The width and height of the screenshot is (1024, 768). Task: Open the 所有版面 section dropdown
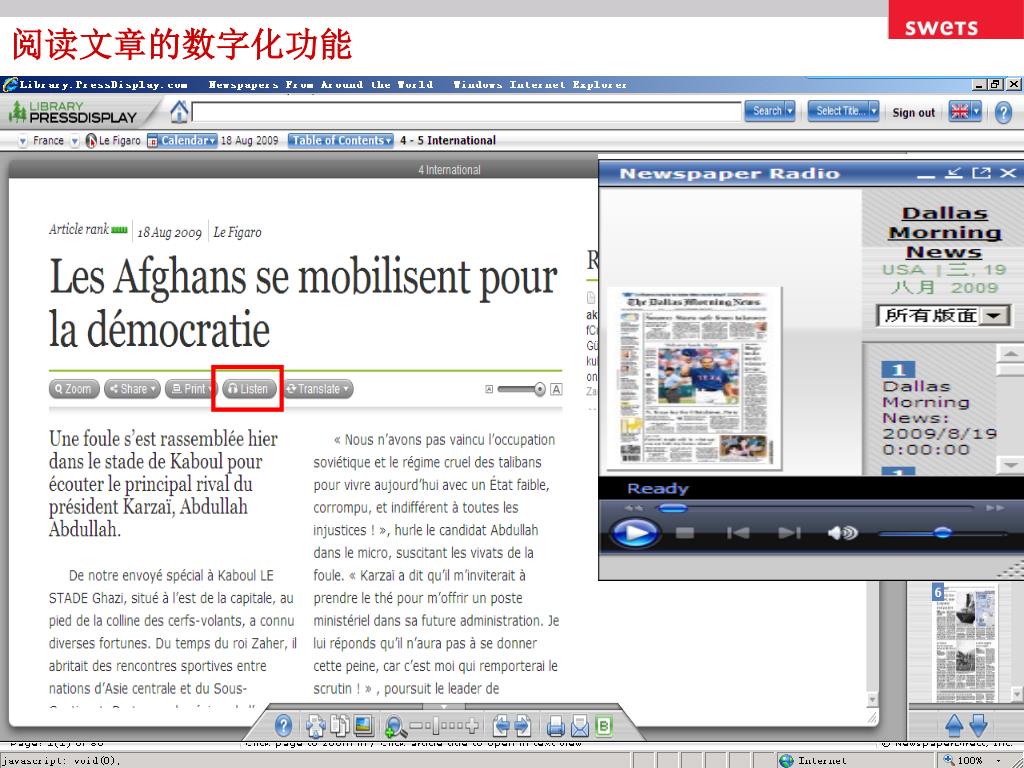943,315
